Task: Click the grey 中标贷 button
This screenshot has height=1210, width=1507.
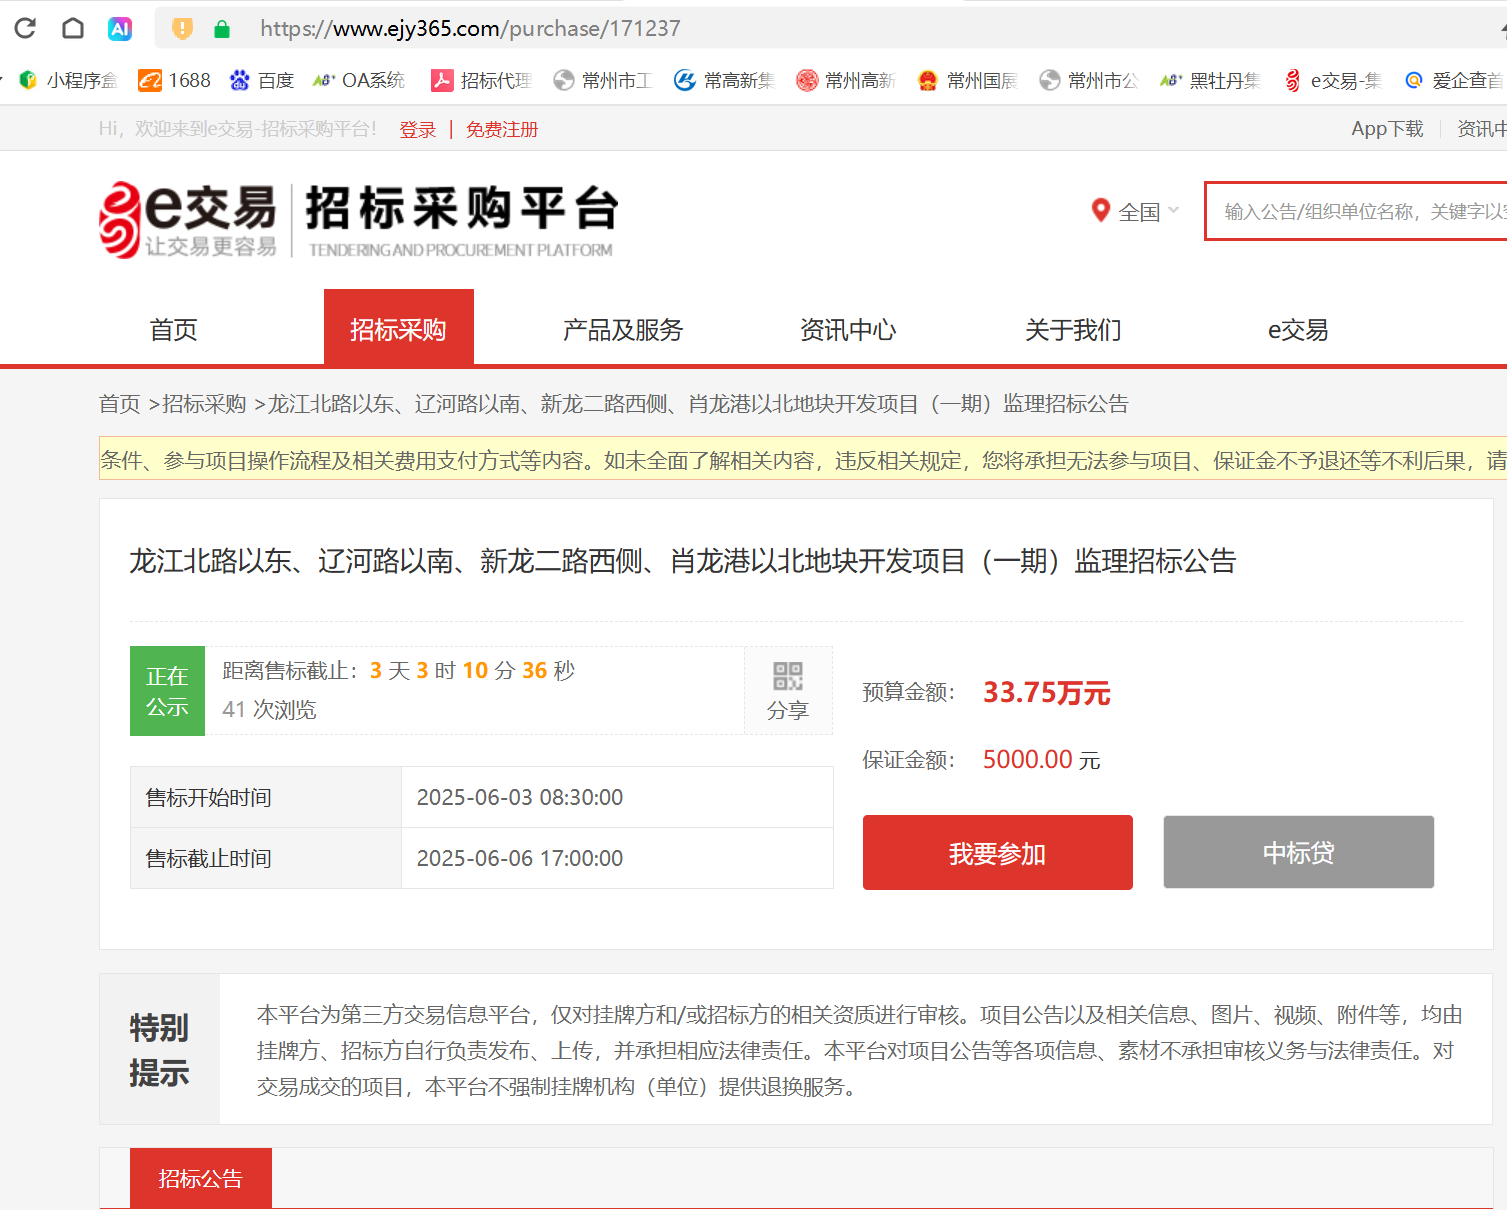Action: pos(1299,852)
